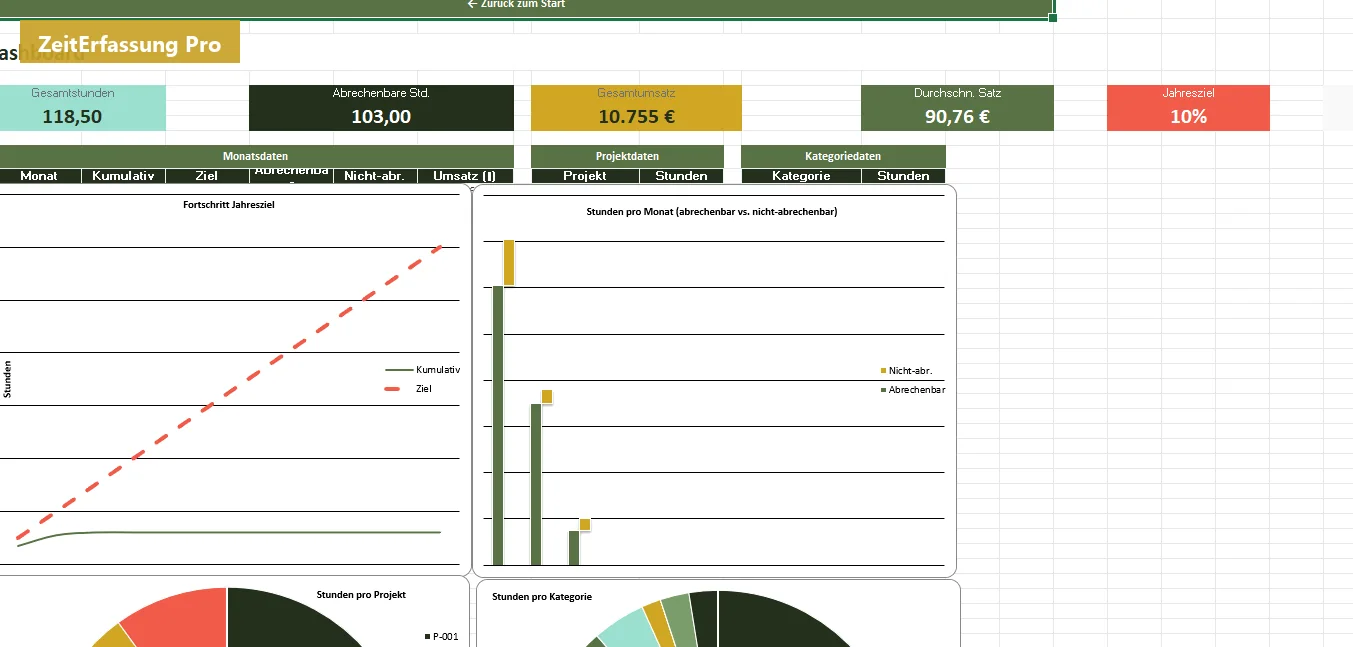Click the Kategoriedaten section header

[x=843, y=156]
